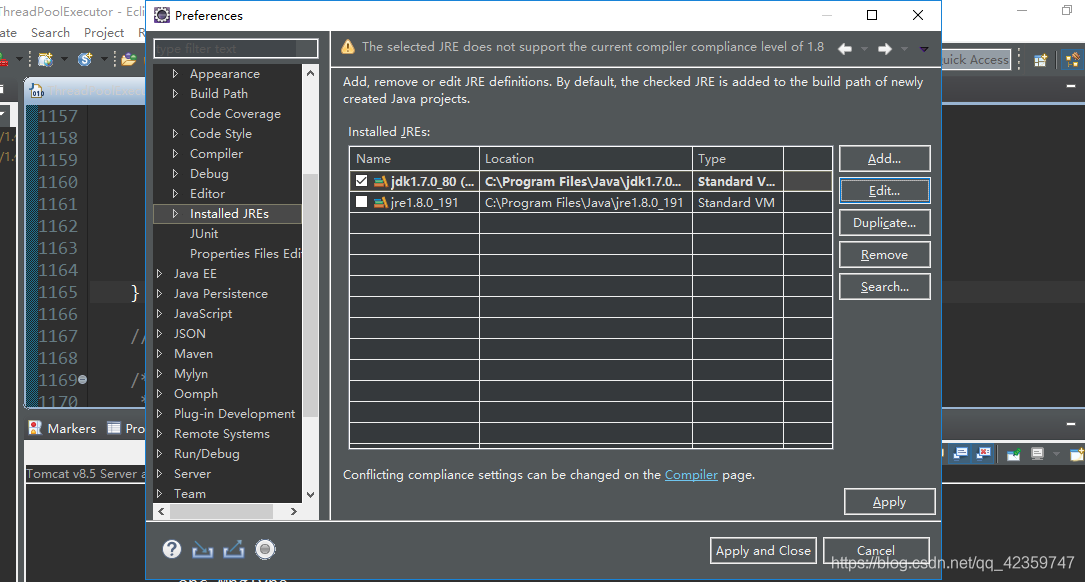Select Run/Debug in the preferences tree
This screenshot has width=1085, height=582.
pos(207,454)
